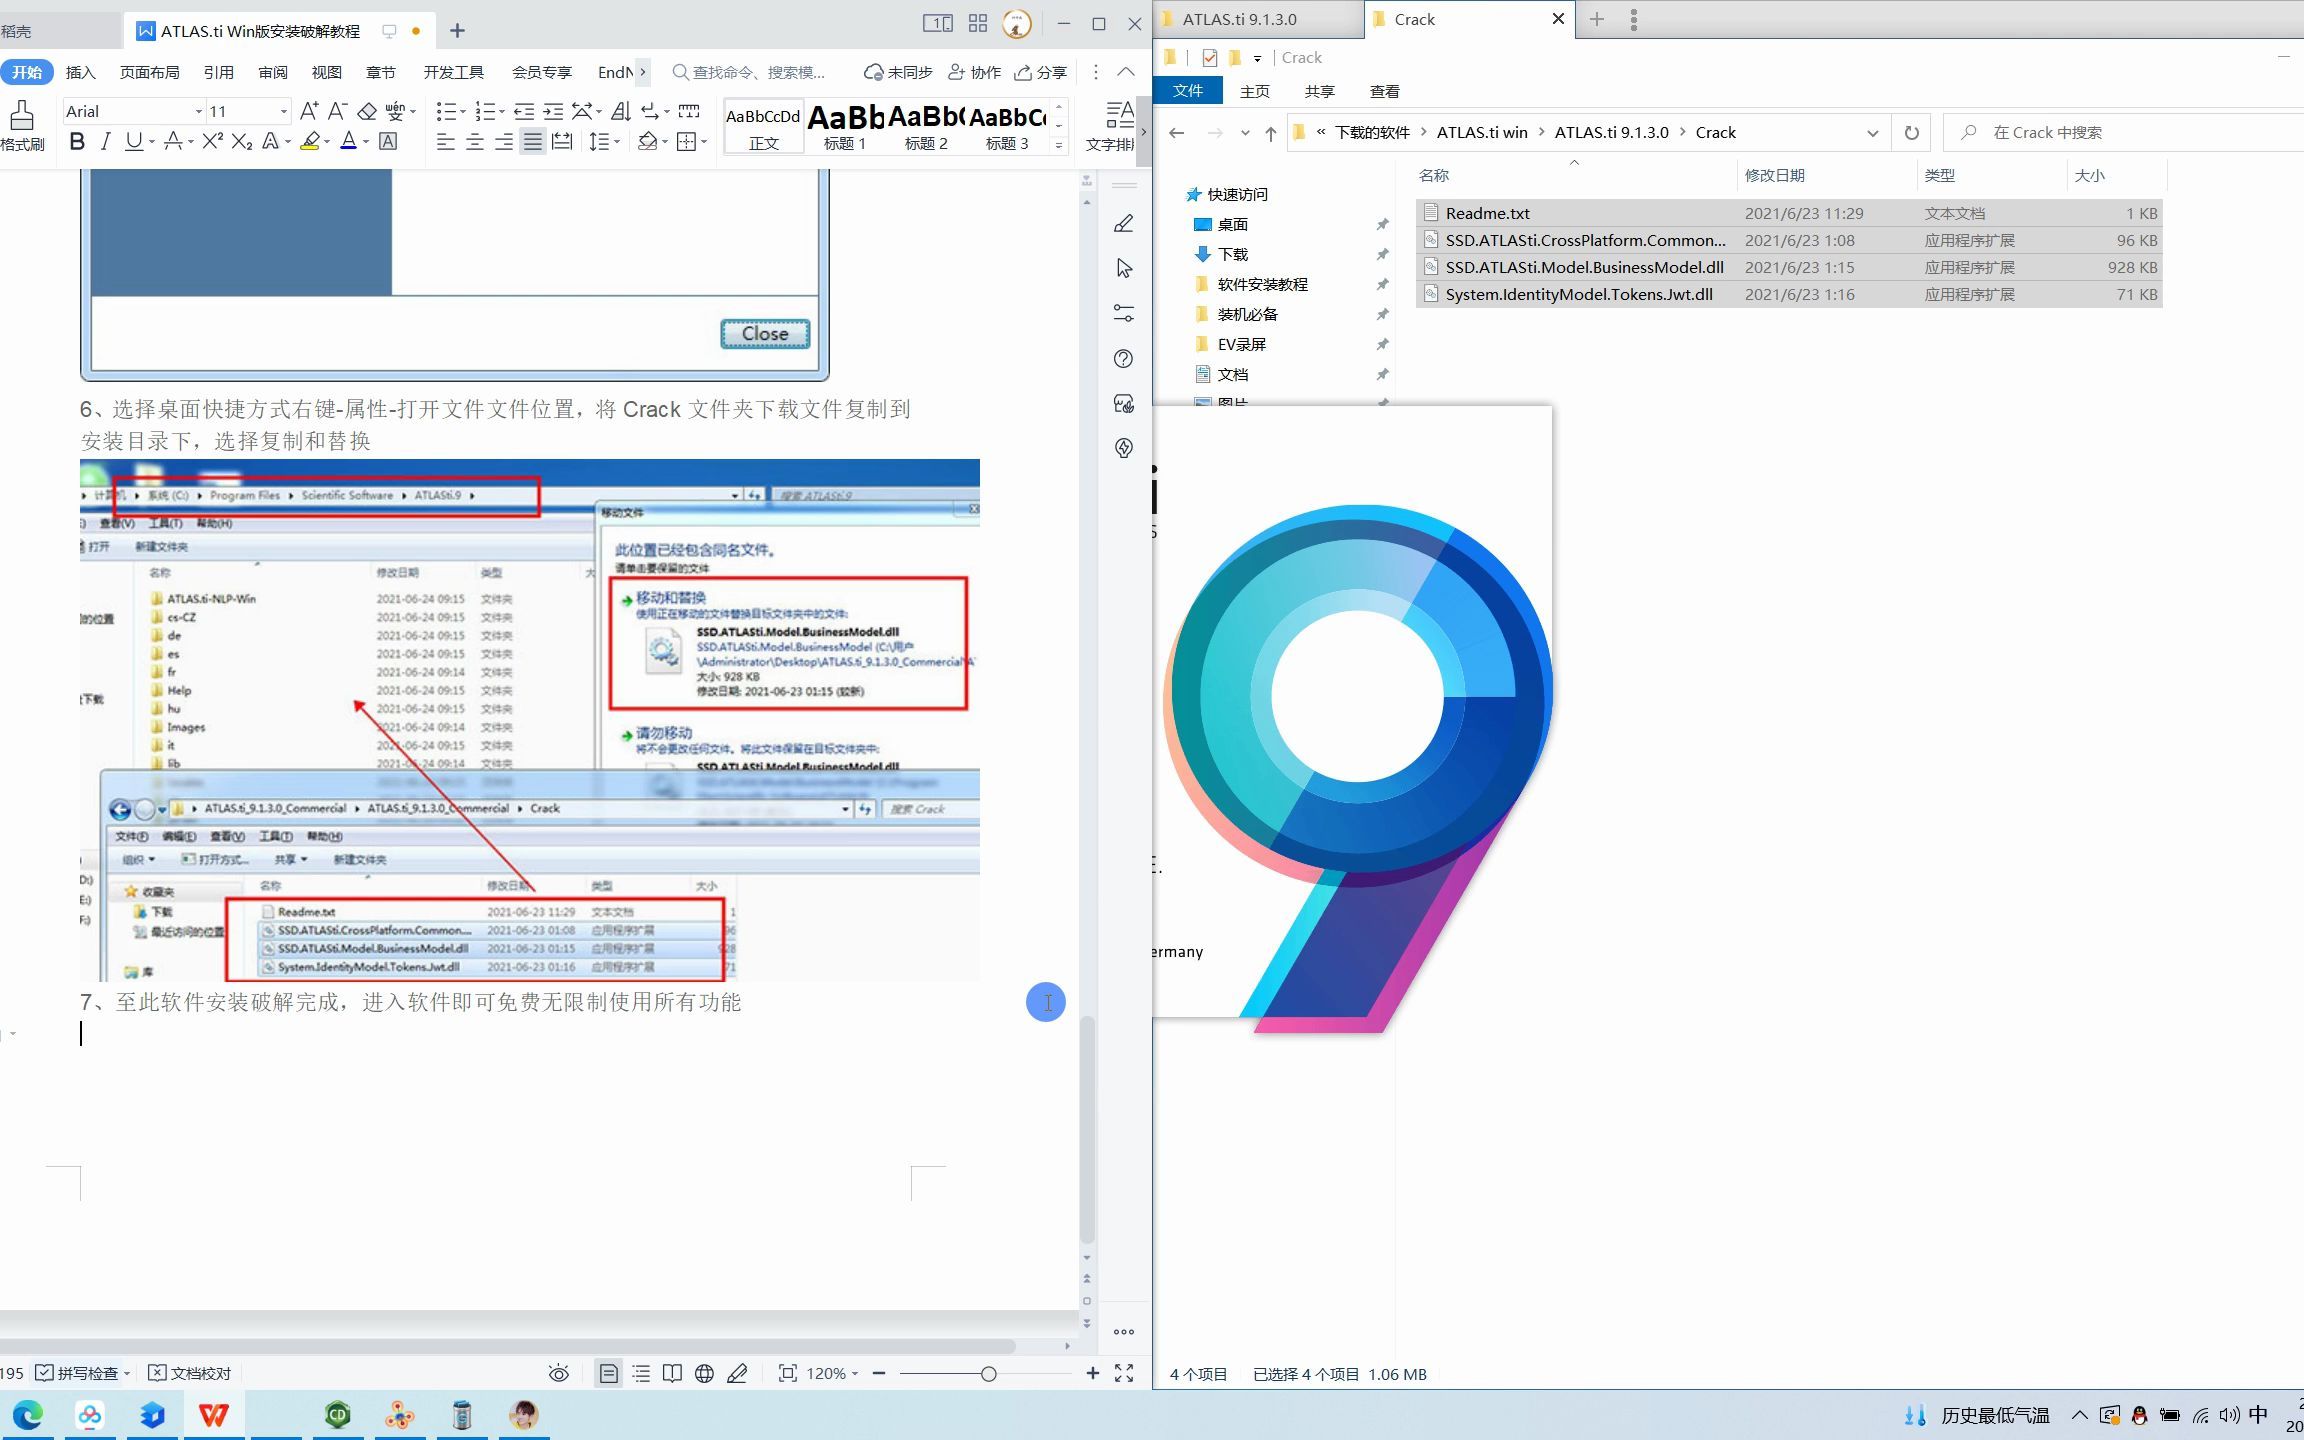Screen dimensions: 2304x1440
Task: Refresh the Crack folder in Explorer
Action: click(x=1911, y=133)
